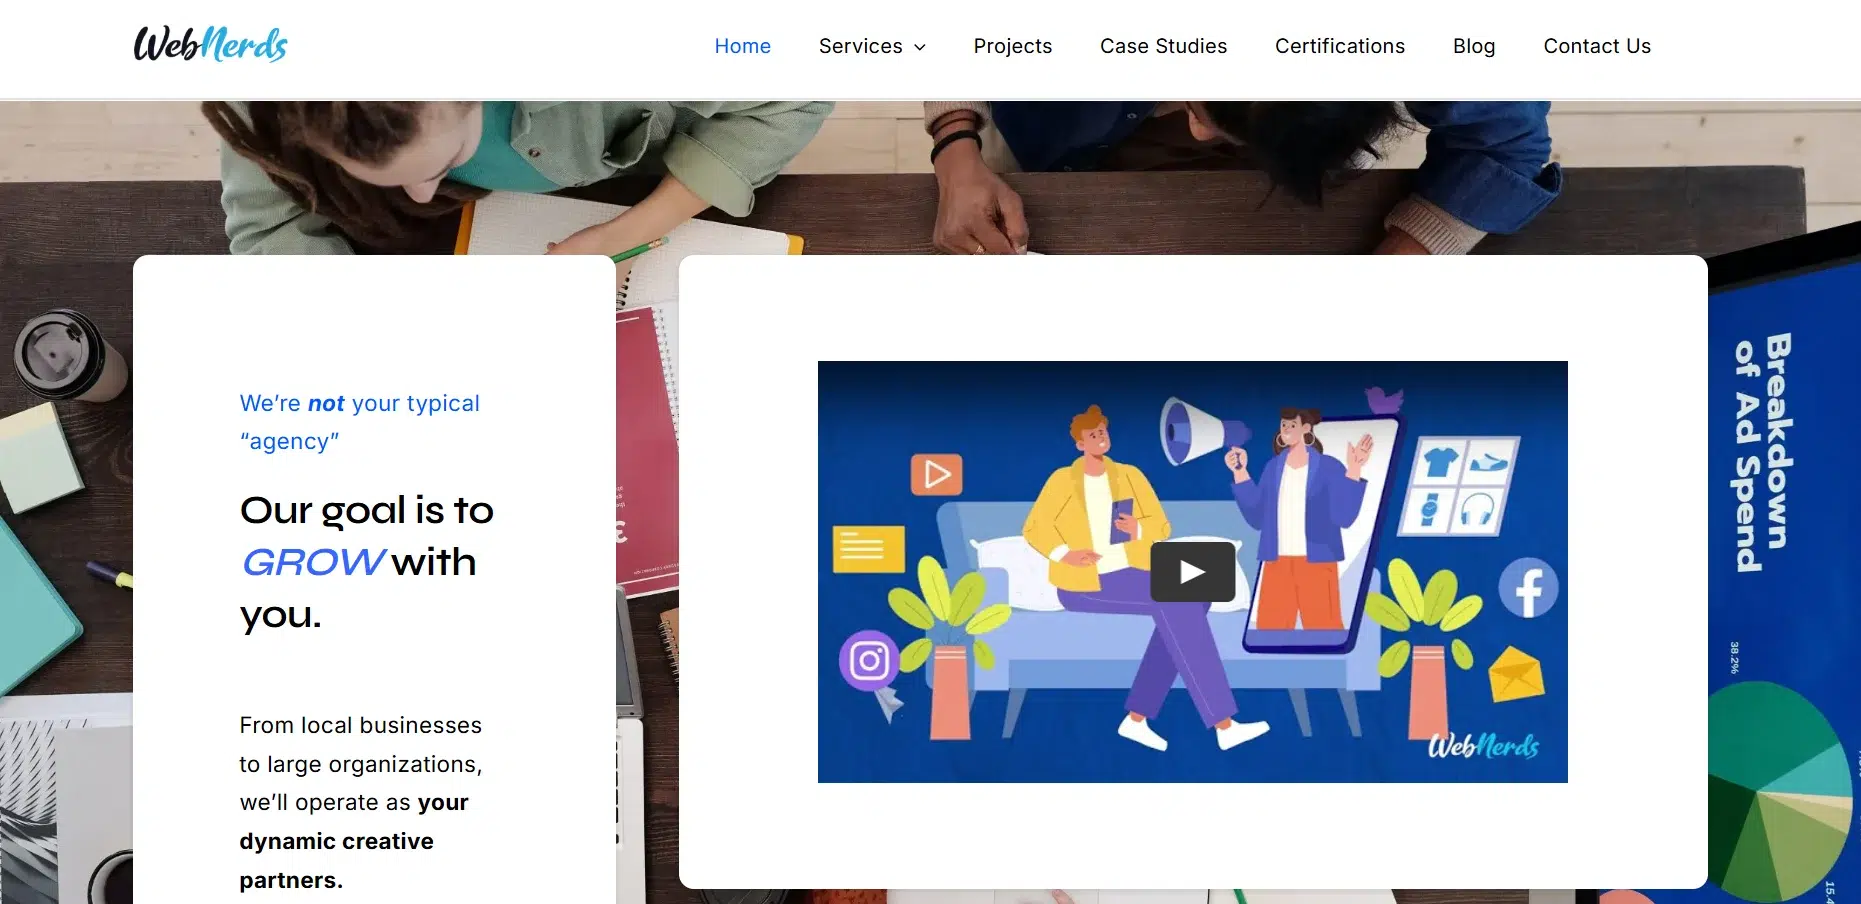This screenshot has height=904, width=1861.
Task: Click Contact Us in the navigation
Action: (1596, 46)
